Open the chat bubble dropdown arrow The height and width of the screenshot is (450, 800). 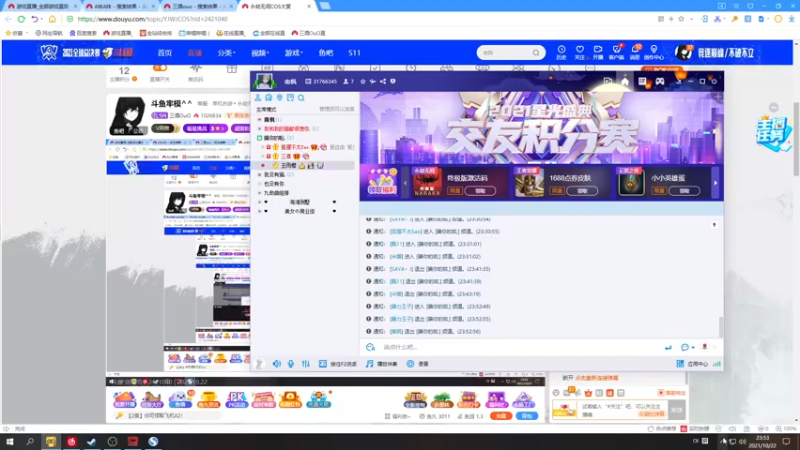(693, 348)
